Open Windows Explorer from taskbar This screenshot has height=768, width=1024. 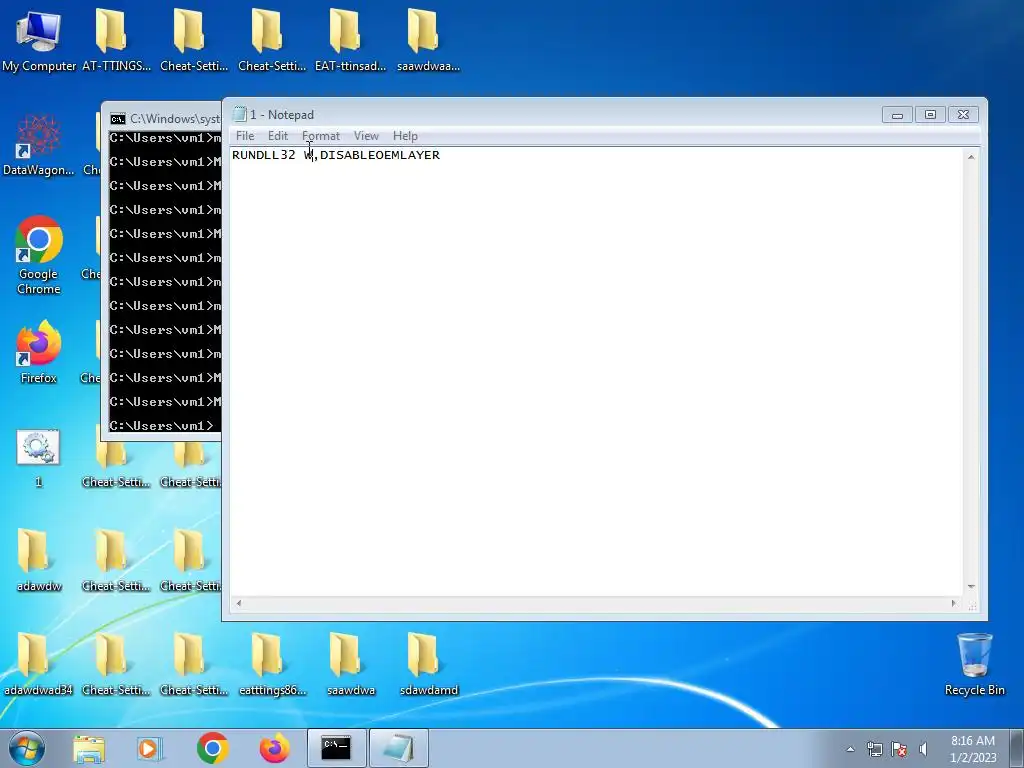tap(89, 748)
